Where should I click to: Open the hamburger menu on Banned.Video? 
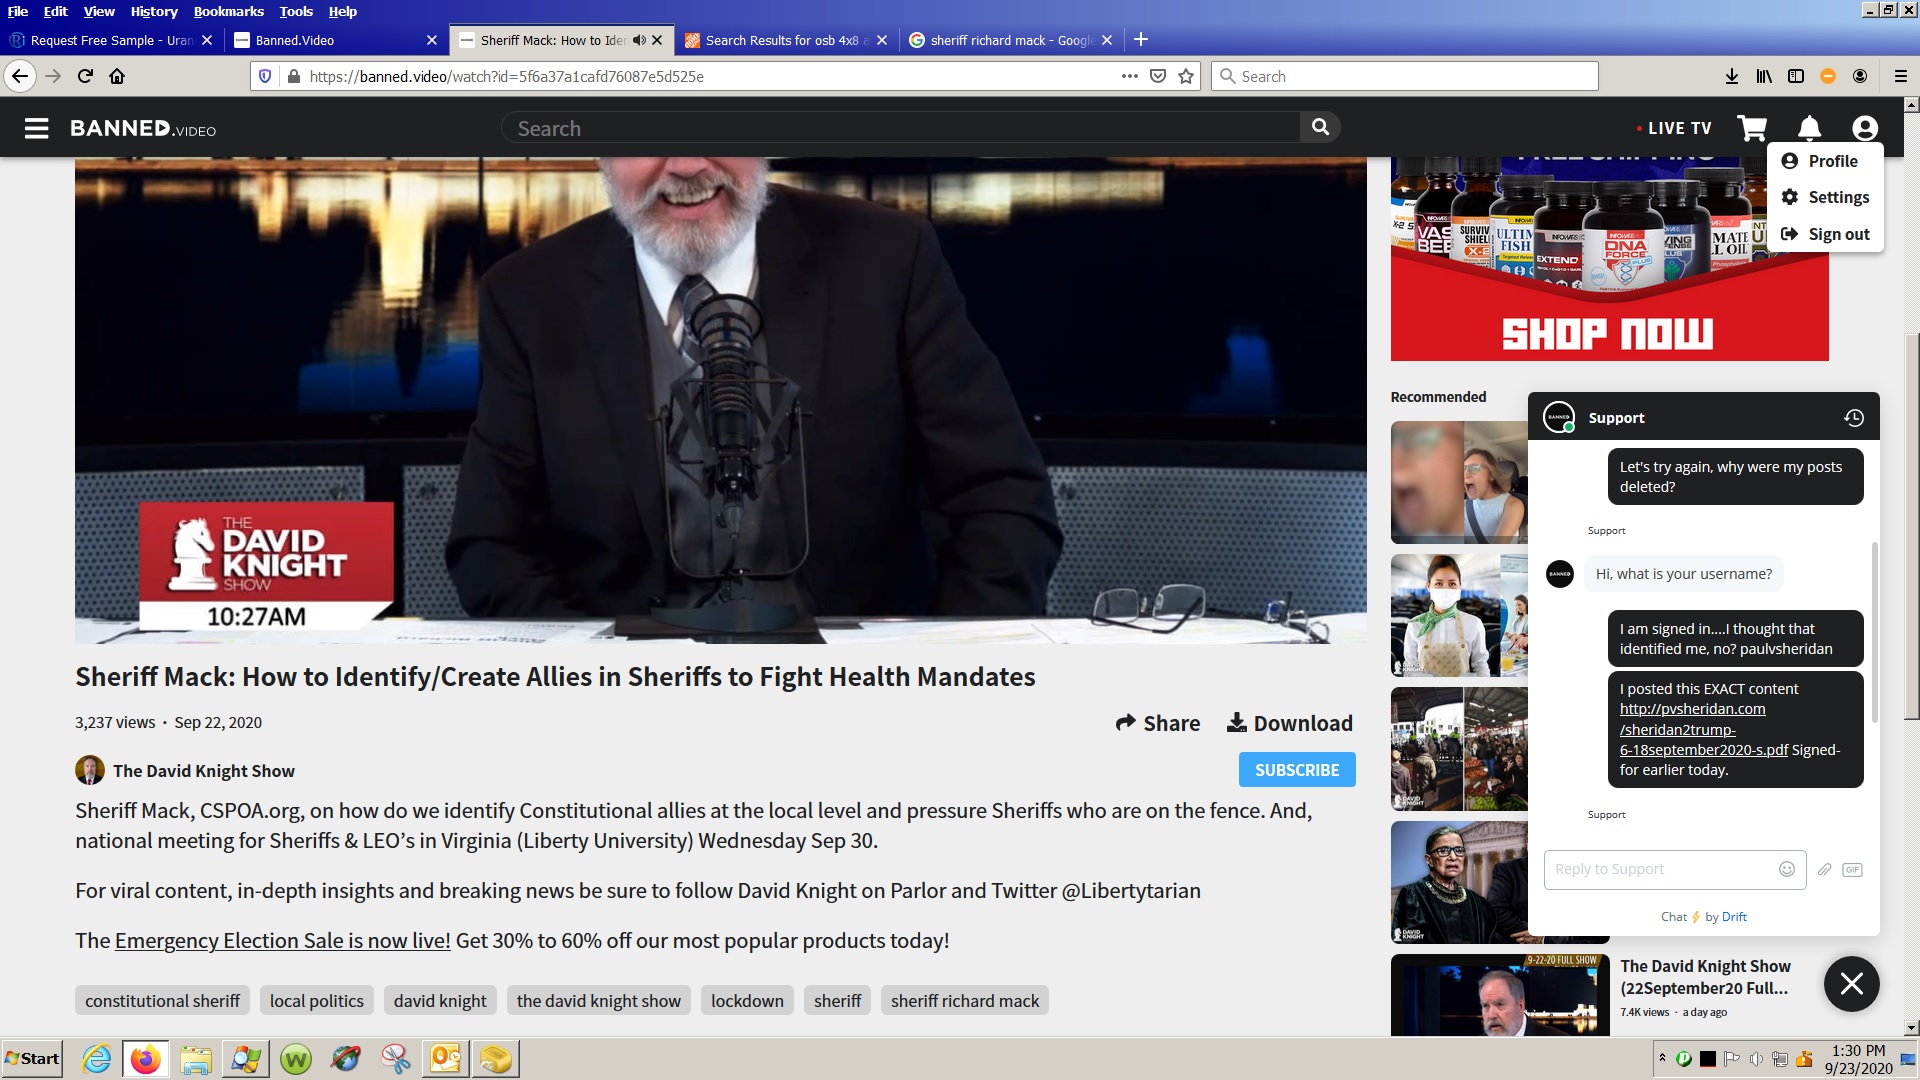[x=37, y=128]
